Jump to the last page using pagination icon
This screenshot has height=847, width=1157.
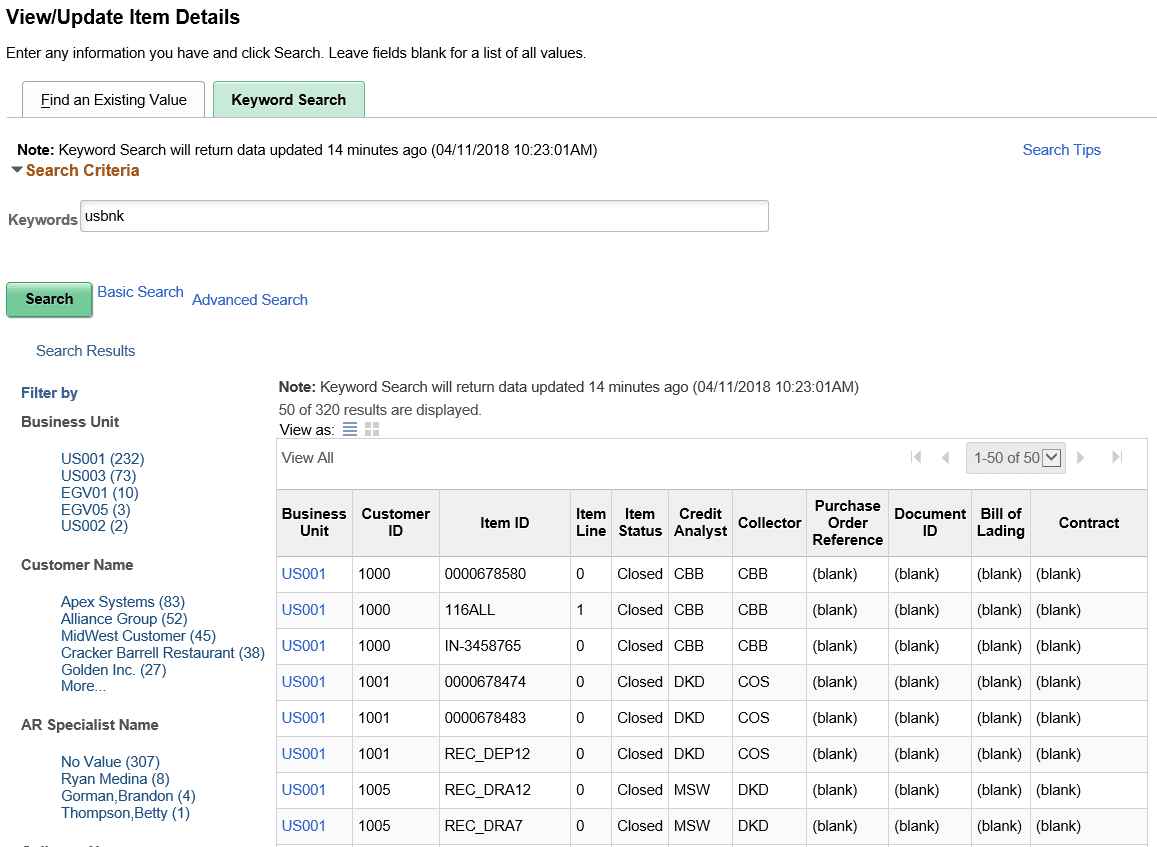pos(1117,456)
